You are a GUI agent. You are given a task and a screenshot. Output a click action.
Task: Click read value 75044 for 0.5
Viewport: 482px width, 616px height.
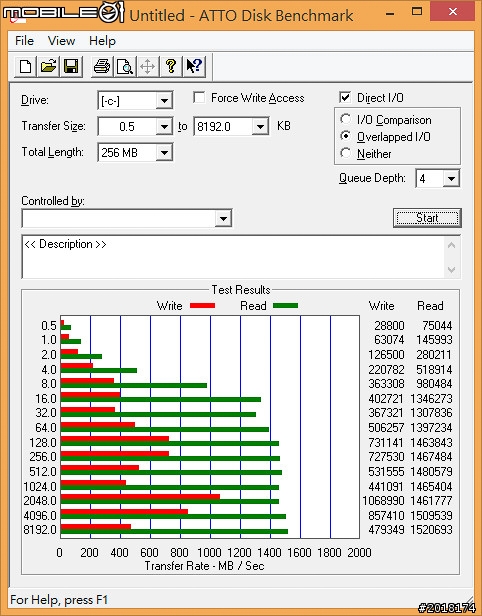[437, 326]
